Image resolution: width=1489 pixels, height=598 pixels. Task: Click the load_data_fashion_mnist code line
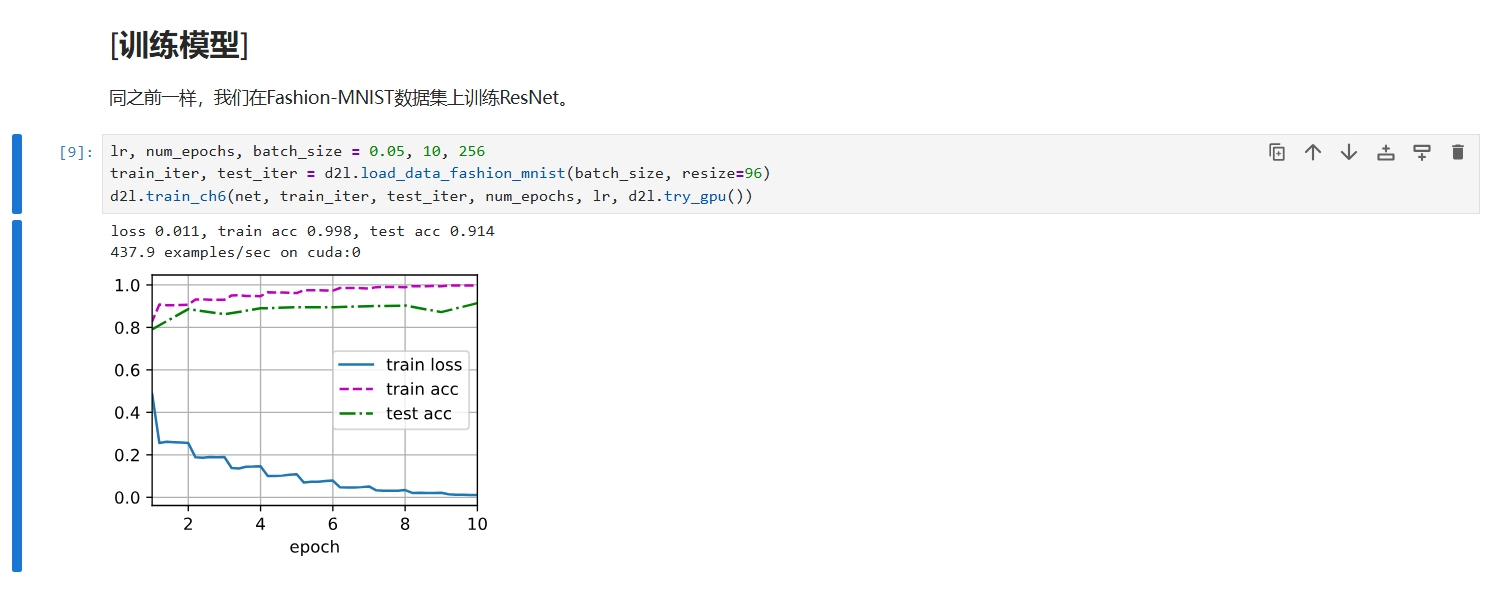440,174
